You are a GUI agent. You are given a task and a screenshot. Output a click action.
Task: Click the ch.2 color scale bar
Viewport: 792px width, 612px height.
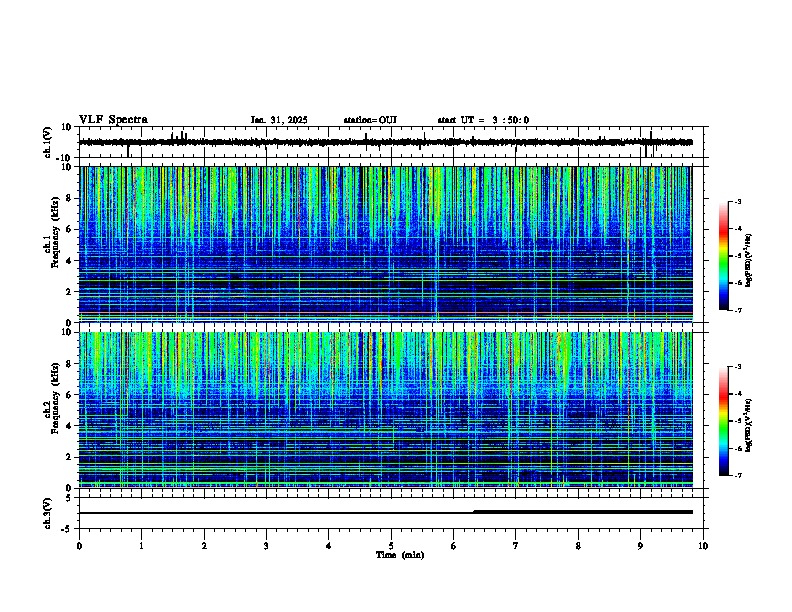pyautogui.click(x=724, y=421)
